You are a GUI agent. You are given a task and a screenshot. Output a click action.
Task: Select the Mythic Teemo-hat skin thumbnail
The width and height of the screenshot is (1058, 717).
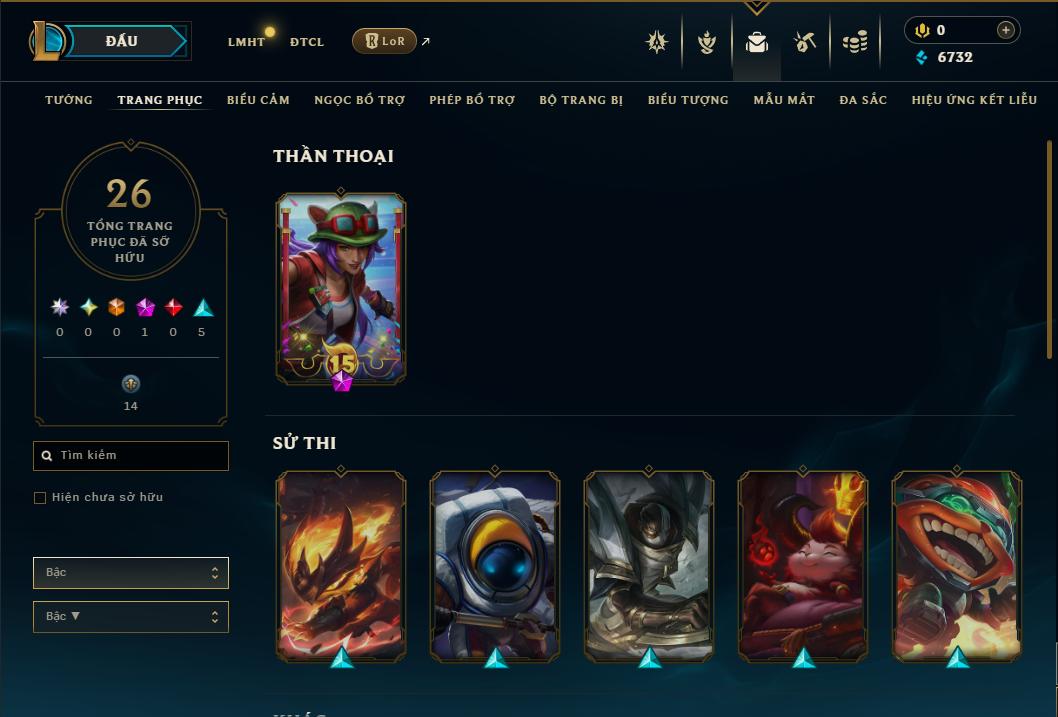pyautogui.click(x=341, y=289)
